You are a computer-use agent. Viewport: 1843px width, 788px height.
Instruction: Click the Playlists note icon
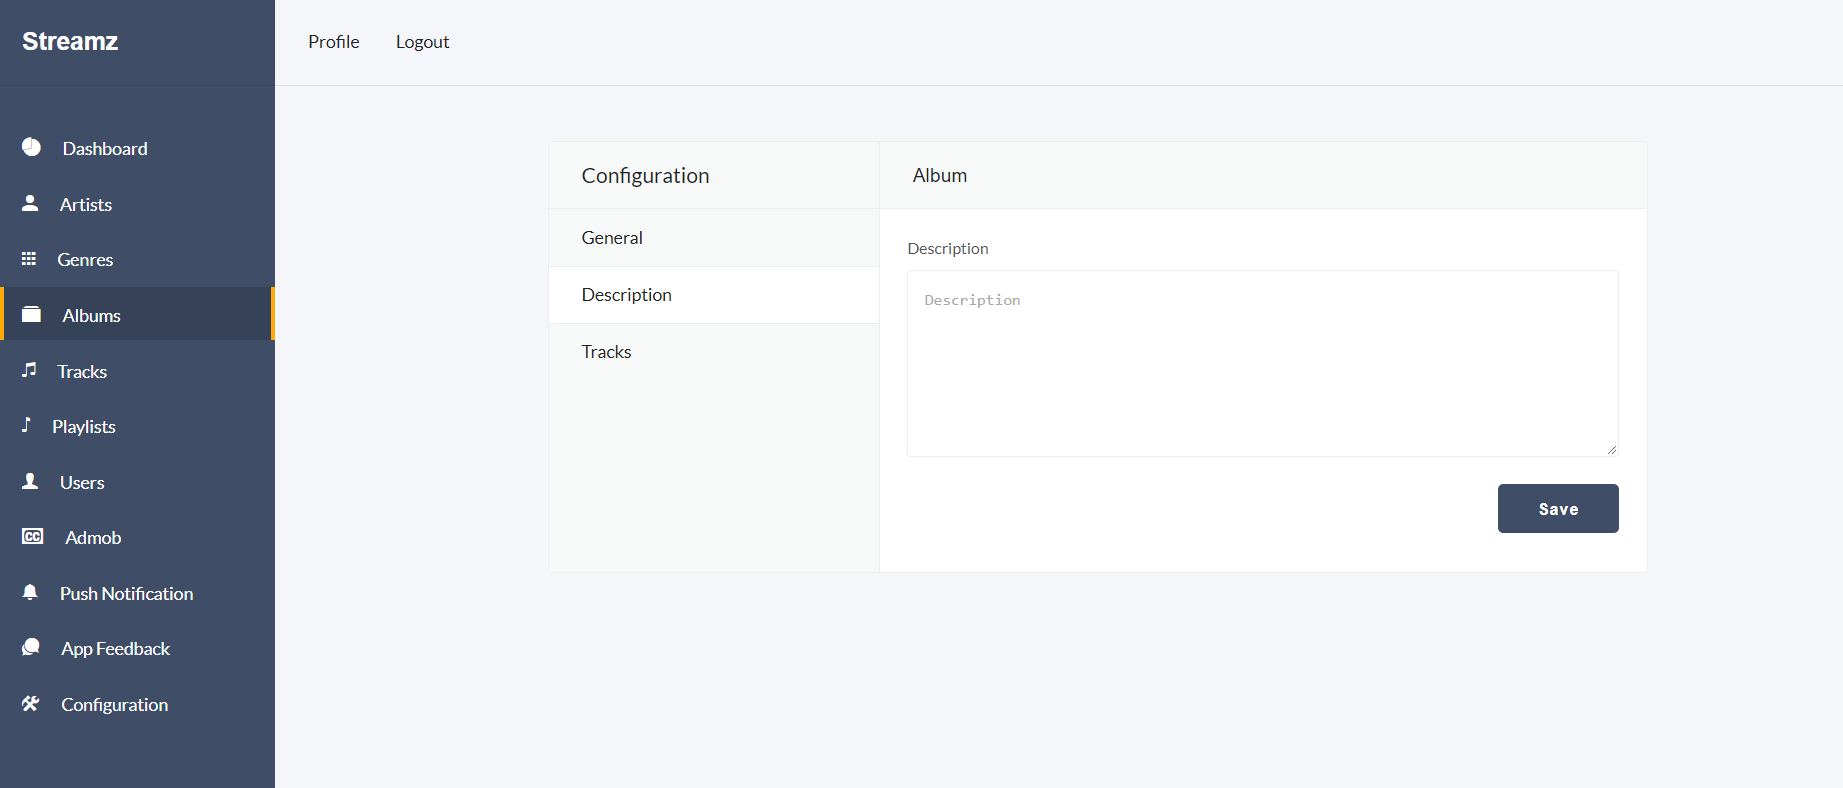click(x=27, y=425)
